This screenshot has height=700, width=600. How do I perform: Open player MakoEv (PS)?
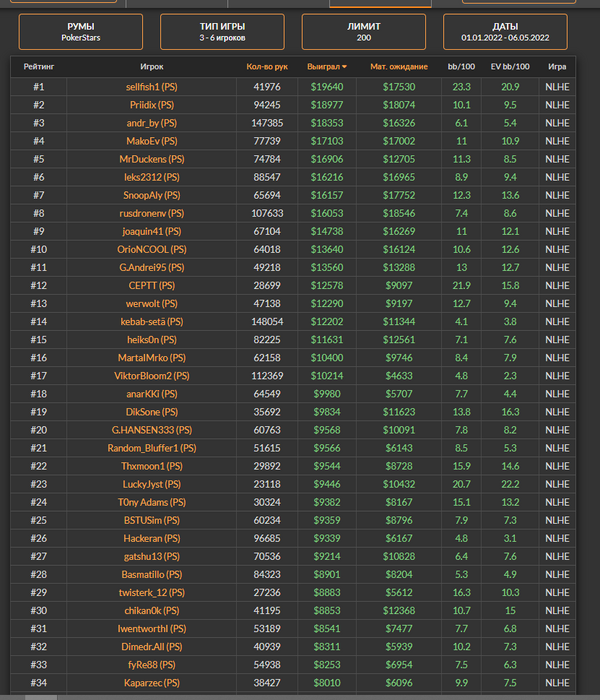coord(152,141)
